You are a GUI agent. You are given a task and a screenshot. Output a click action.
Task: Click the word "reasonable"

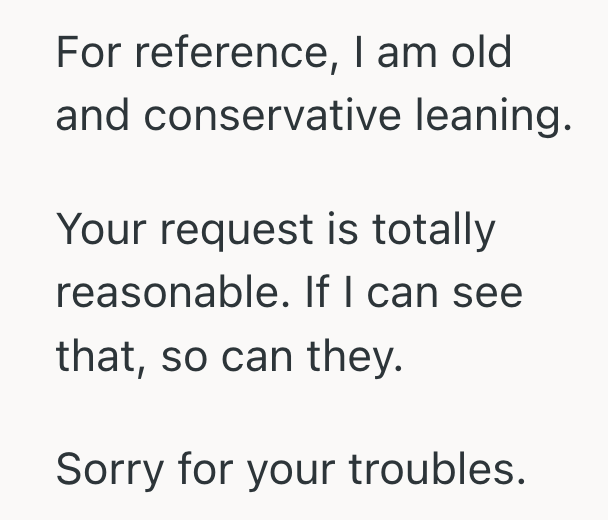pos(163,294)
